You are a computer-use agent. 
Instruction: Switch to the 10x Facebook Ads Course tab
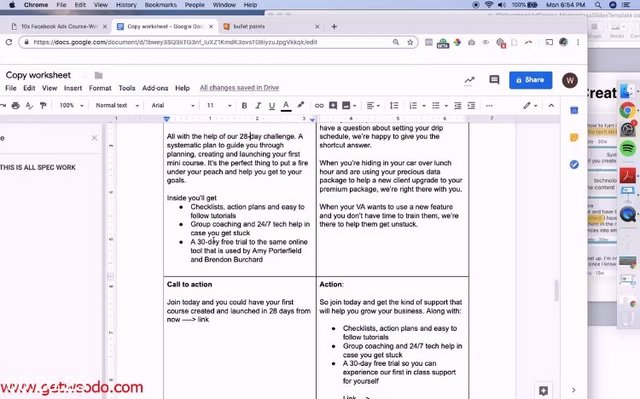pyautogui.click(x=59, y=27)
